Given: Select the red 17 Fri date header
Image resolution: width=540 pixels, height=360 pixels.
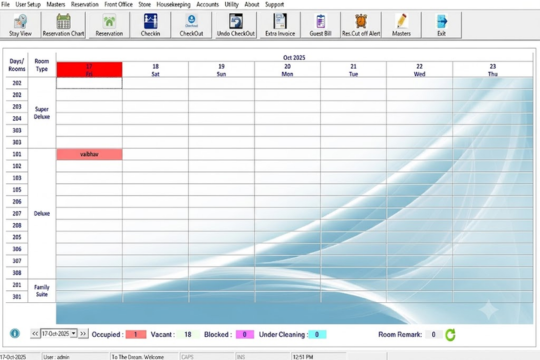Looking at the screenshot, I should [x=89, y=70].
